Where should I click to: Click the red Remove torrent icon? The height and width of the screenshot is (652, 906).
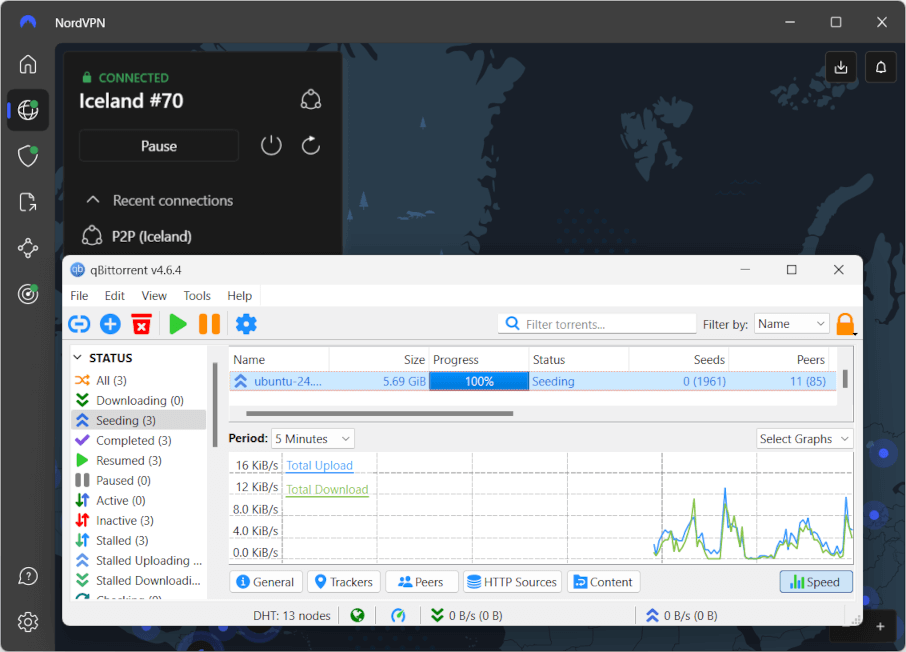click(142, 324)
